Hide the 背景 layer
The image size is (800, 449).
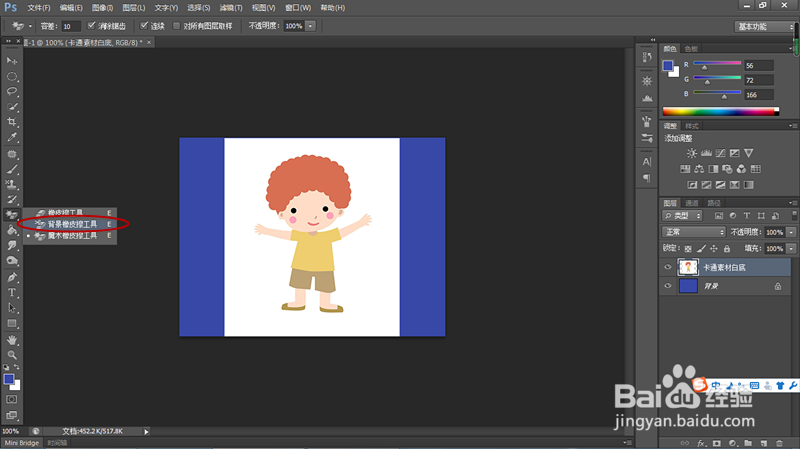tap(667, 286)
